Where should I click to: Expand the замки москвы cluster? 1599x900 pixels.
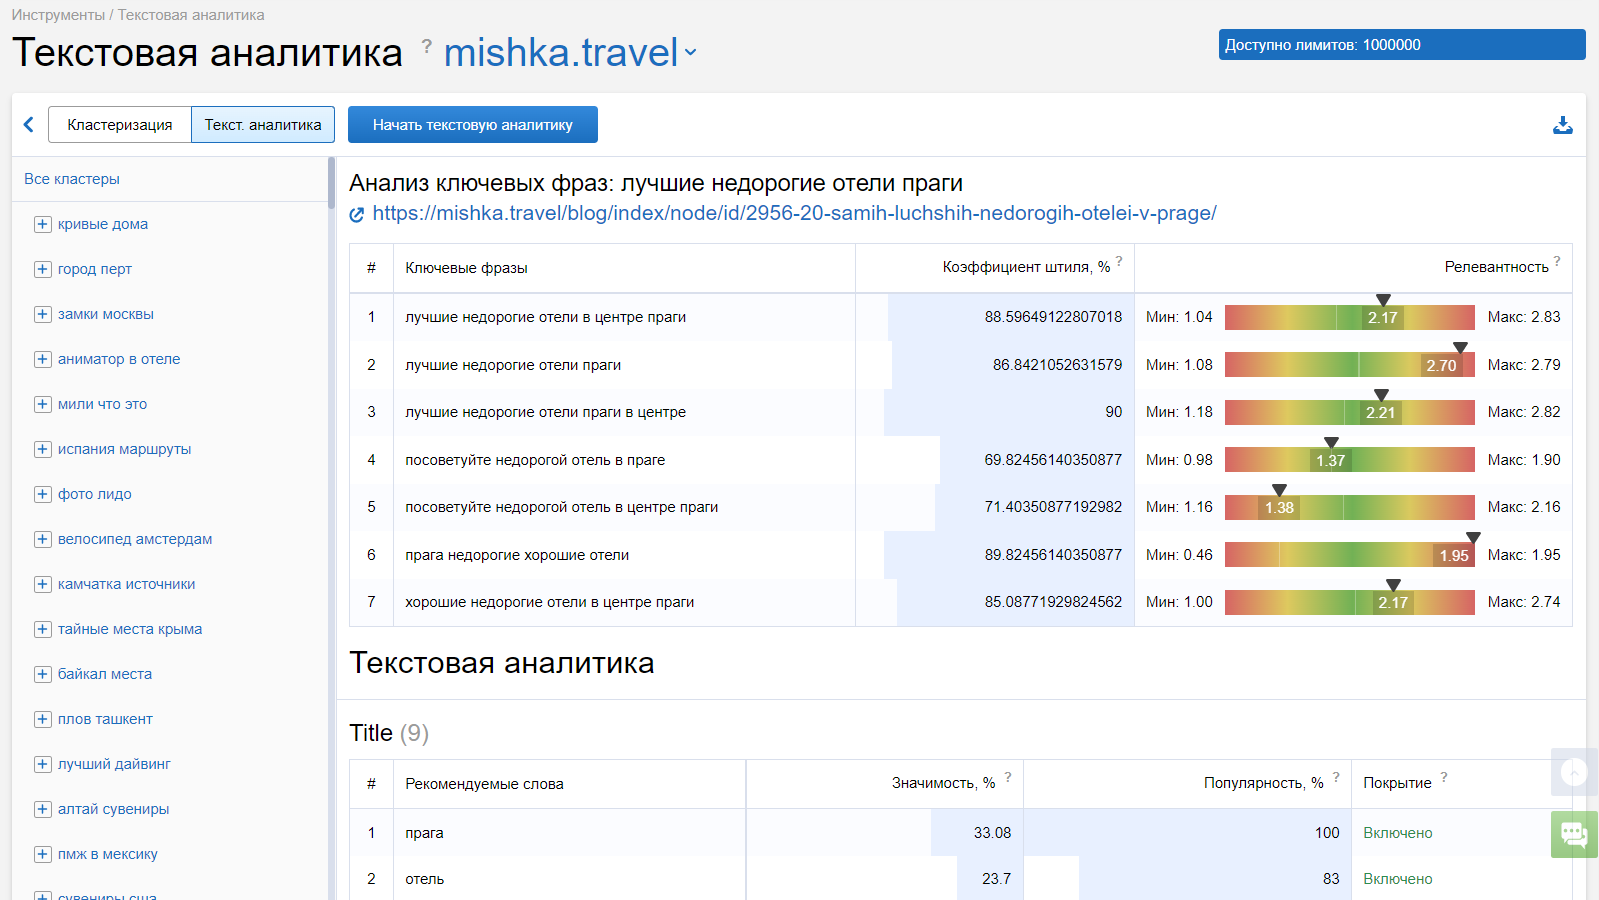[43, 314]
